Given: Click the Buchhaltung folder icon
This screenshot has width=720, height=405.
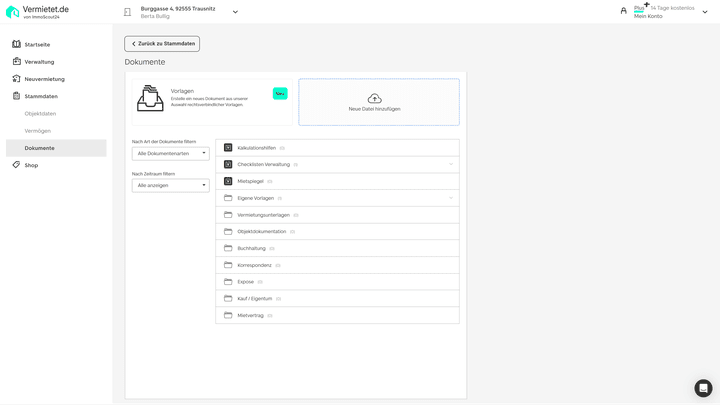Looking at the screenshot, I should 228,248.
